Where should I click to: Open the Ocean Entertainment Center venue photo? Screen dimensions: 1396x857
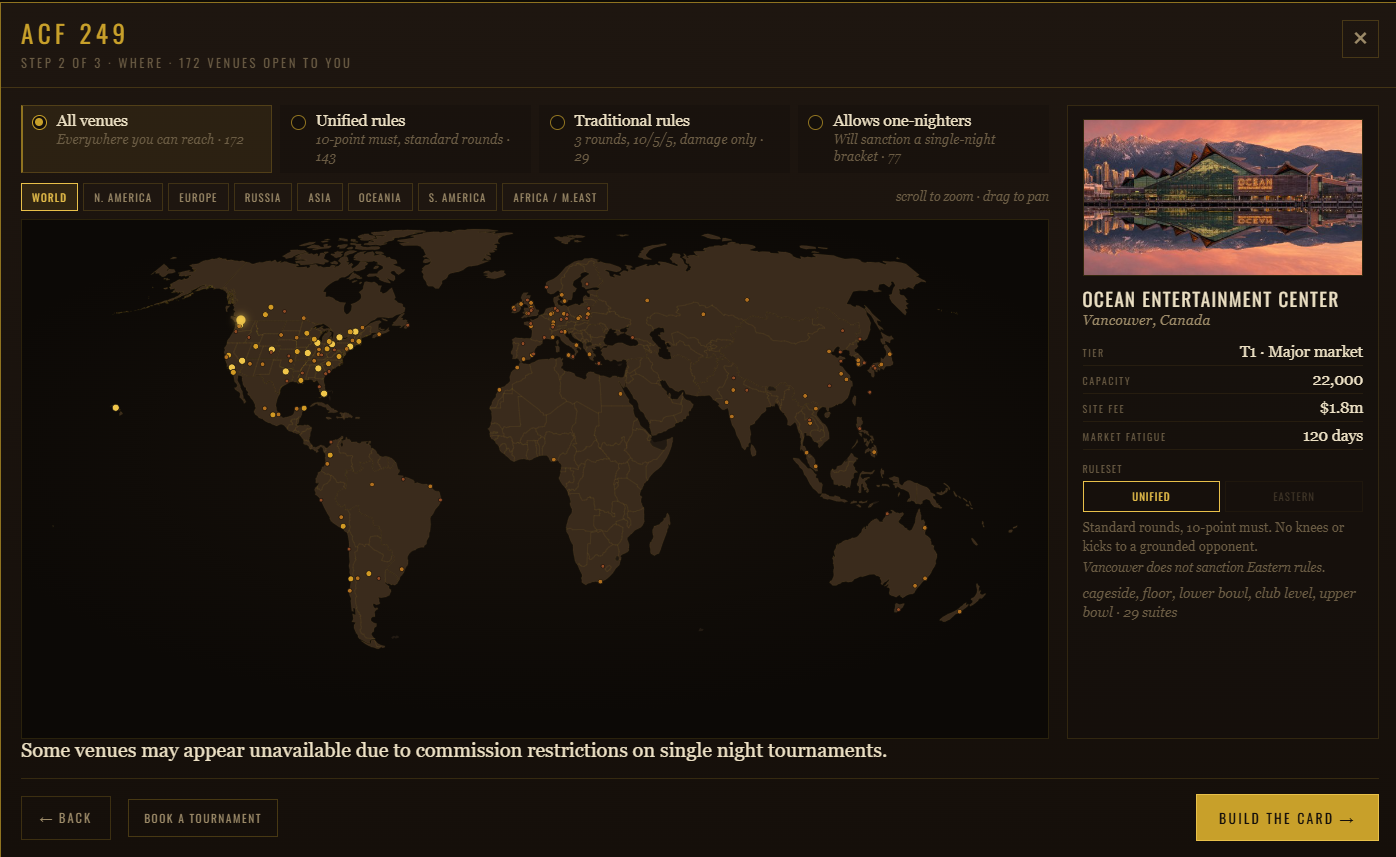[x=1222, y=197]
